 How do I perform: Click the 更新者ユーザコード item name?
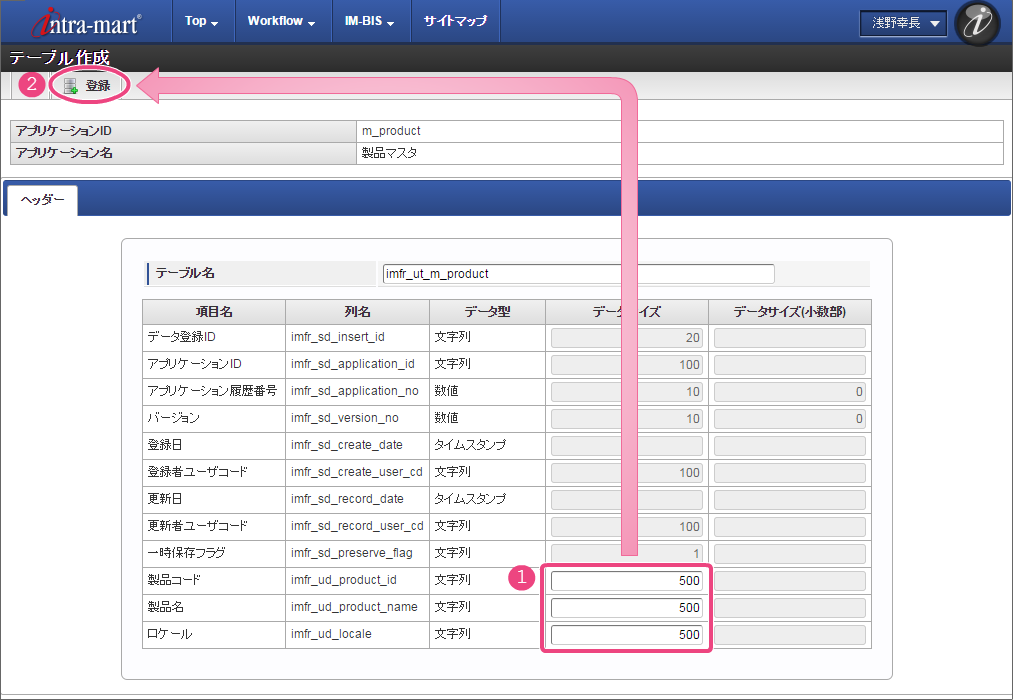[x=197, y=526]
